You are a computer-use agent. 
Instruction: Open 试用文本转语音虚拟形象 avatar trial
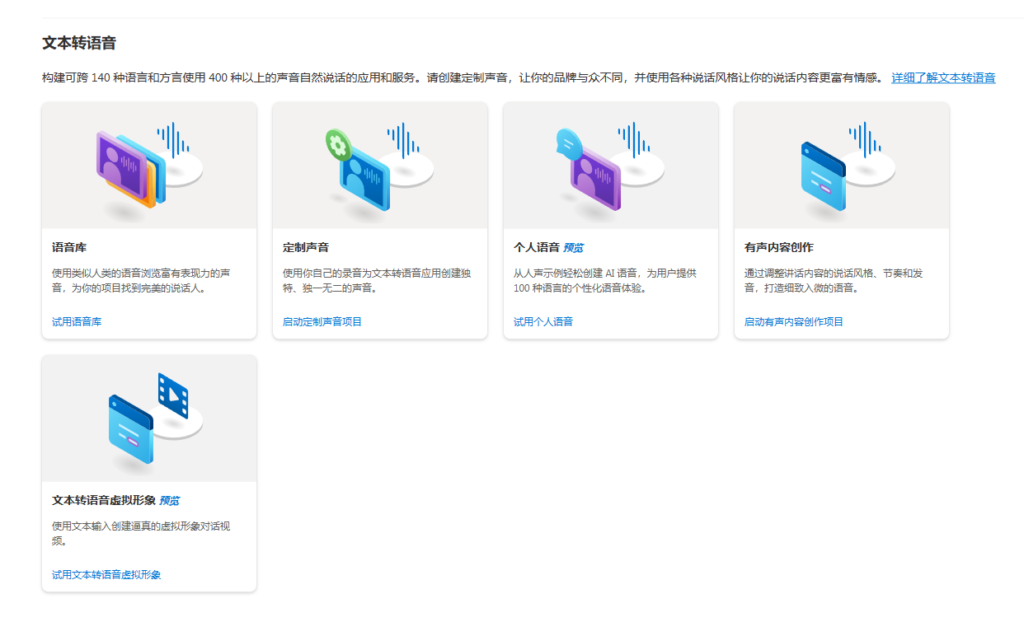[106, 575]
